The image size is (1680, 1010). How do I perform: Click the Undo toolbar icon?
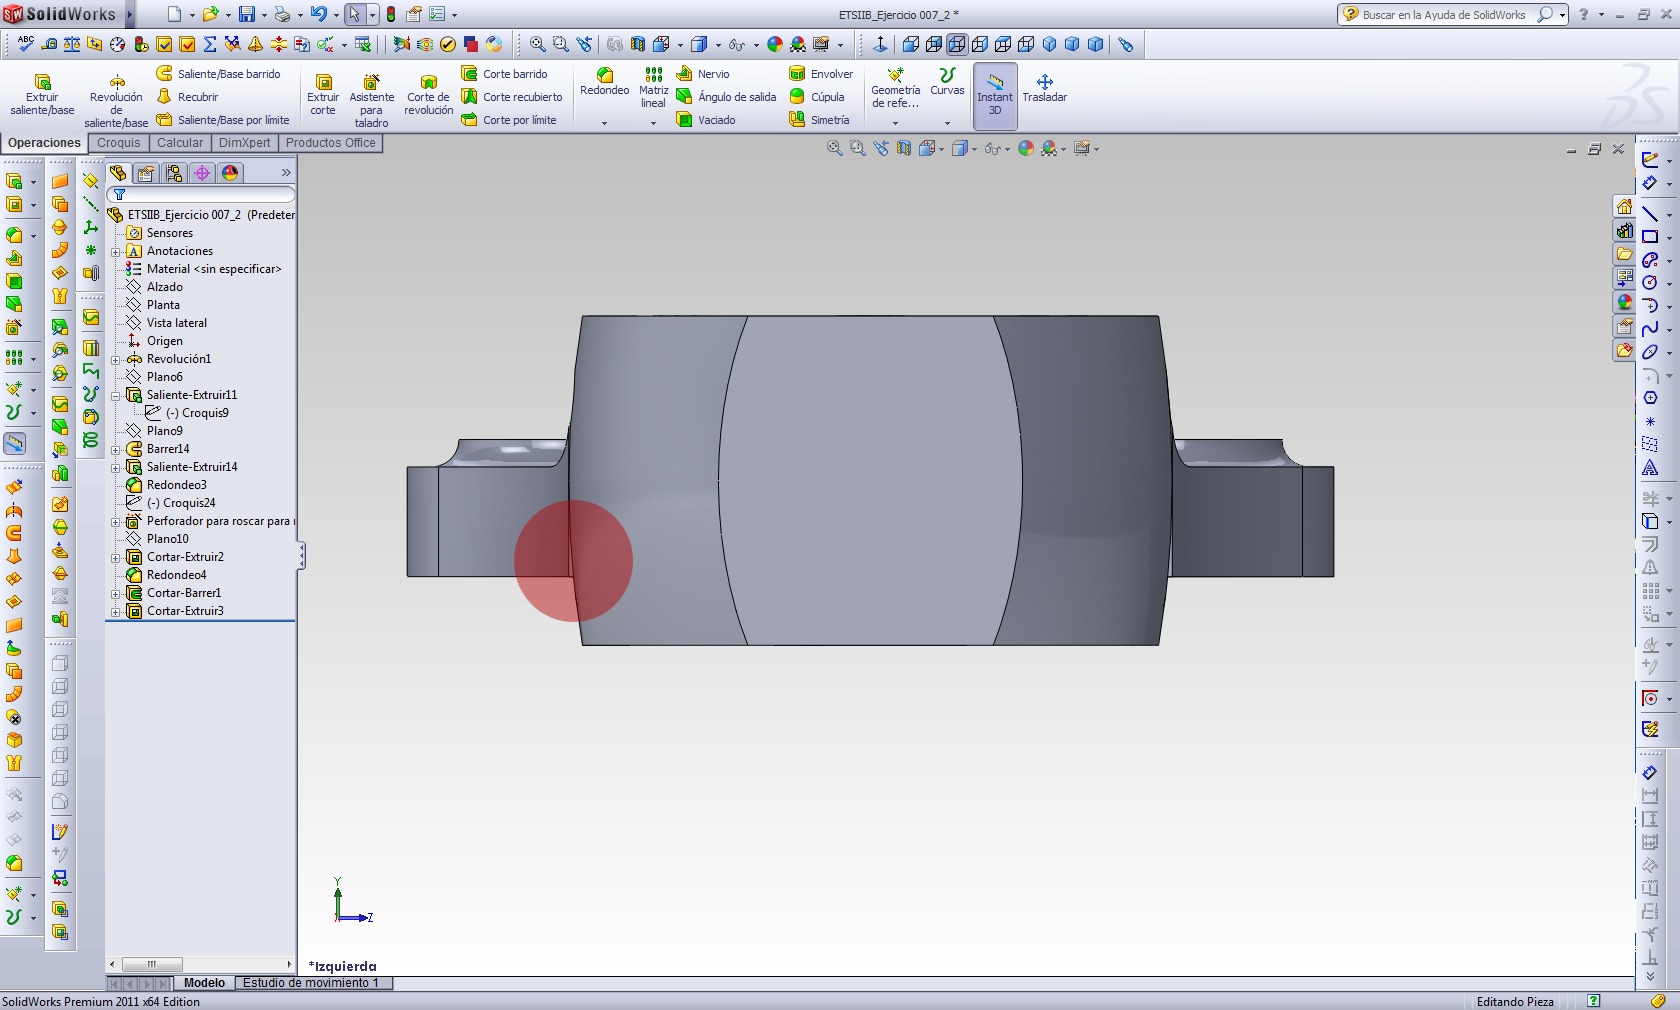click(318, 15)
